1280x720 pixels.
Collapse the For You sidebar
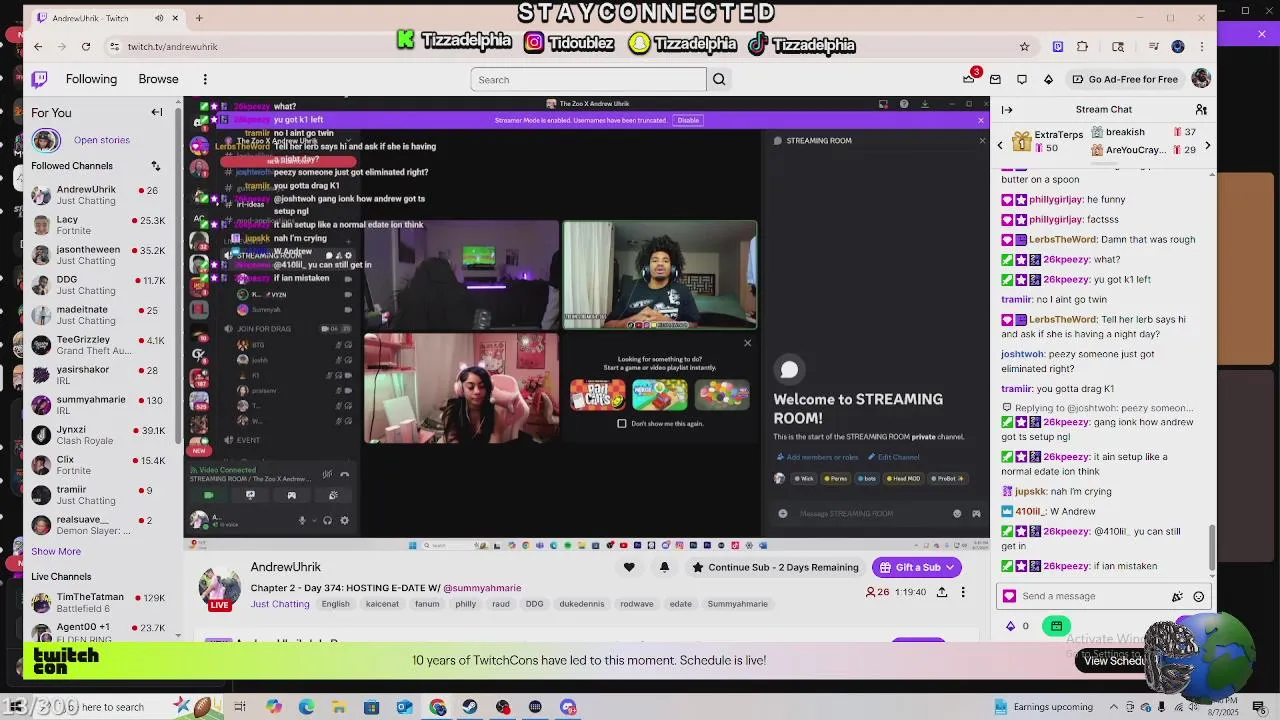156,112
